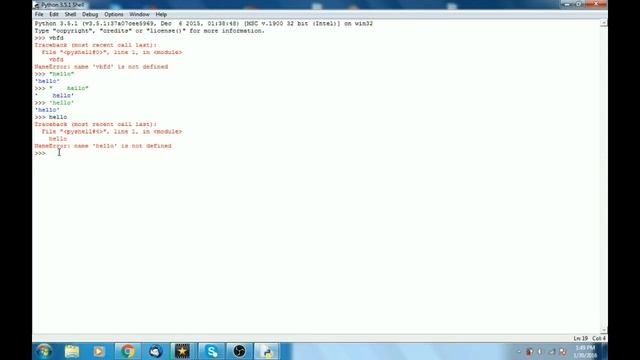
Task: Click the output string with leading spaces
Action: coord(54,96)
